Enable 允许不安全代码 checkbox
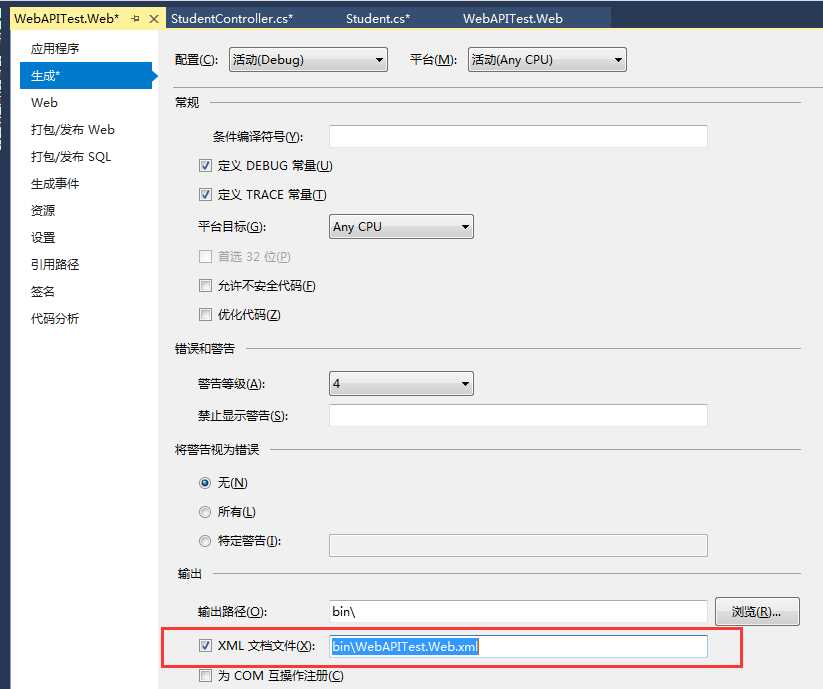 (x=205, y=285)
